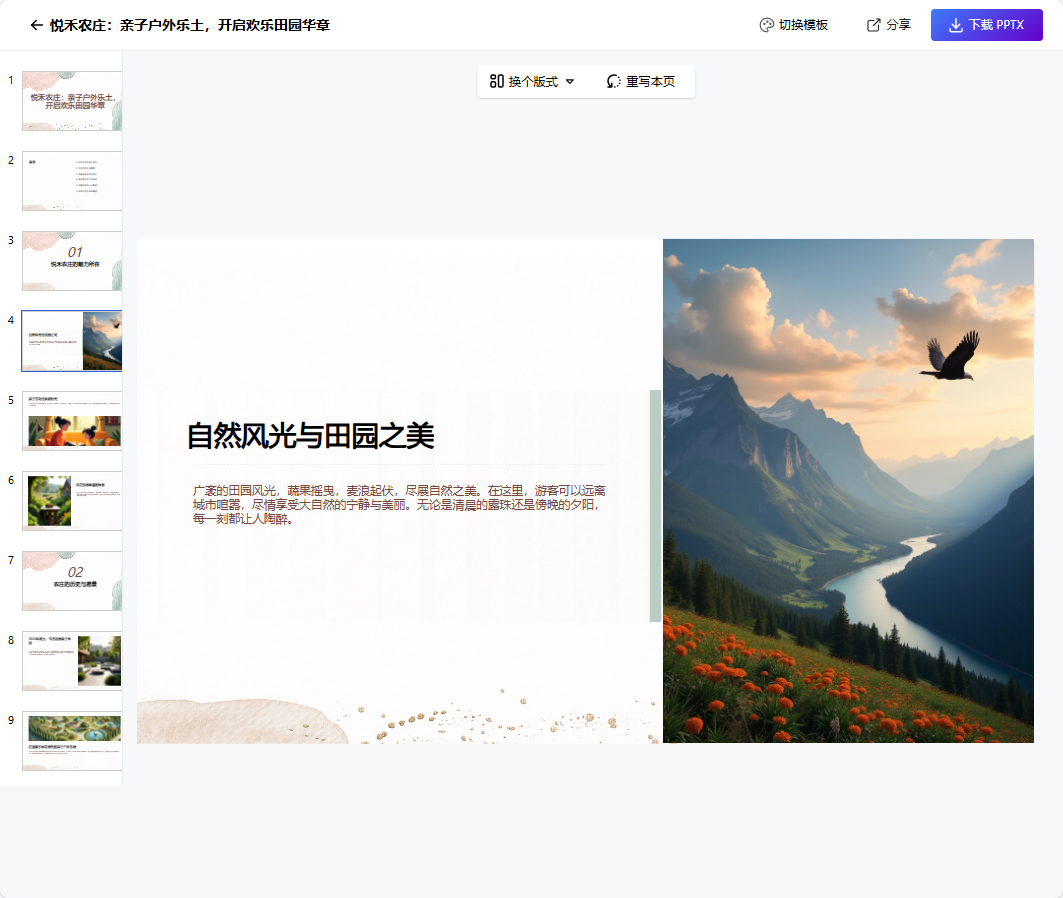Open slide 3 section 01 thumbnail
The width and height of the screenshot is (1063, 898).
click(x=72, y=261)
